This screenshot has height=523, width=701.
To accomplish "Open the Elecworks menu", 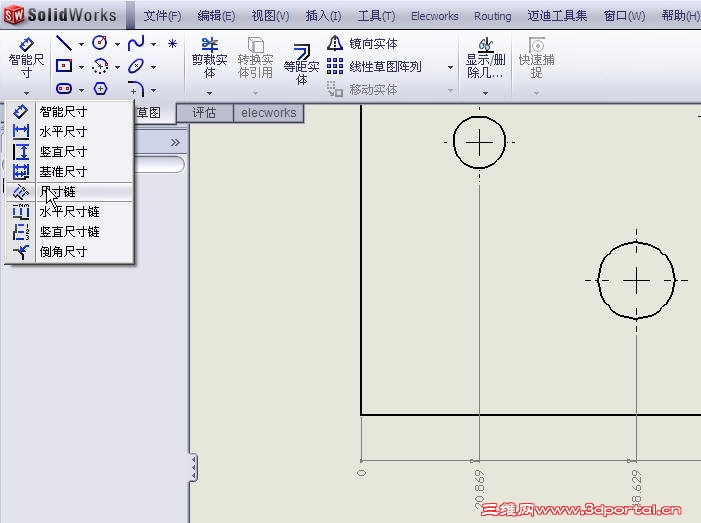I will tap(435, 16).
